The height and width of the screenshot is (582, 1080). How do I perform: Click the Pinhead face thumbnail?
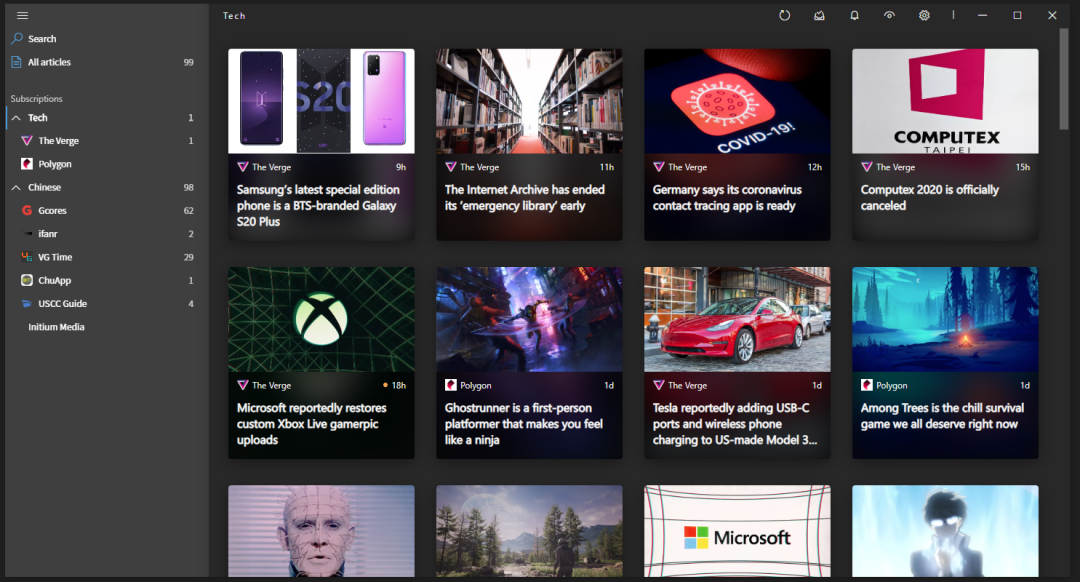(321, 531)
